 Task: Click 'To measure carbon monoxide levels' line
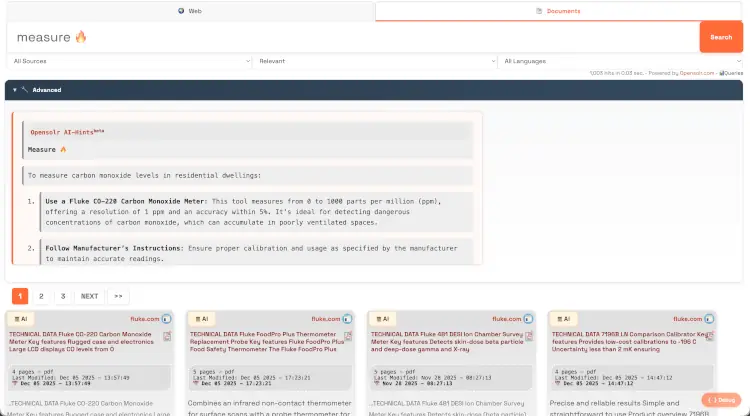(144, 175)
